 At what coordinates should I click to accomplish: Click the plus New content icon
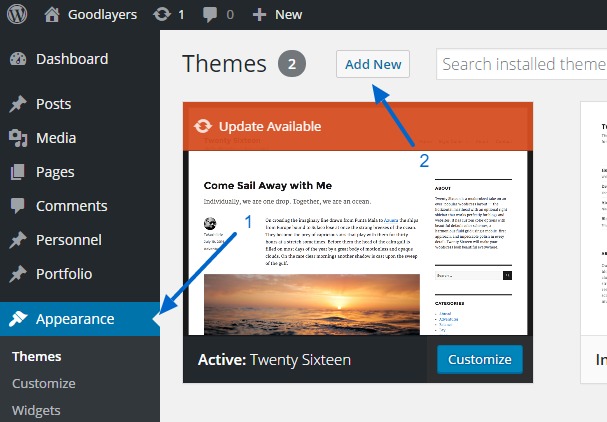click(x=259, y=15)
